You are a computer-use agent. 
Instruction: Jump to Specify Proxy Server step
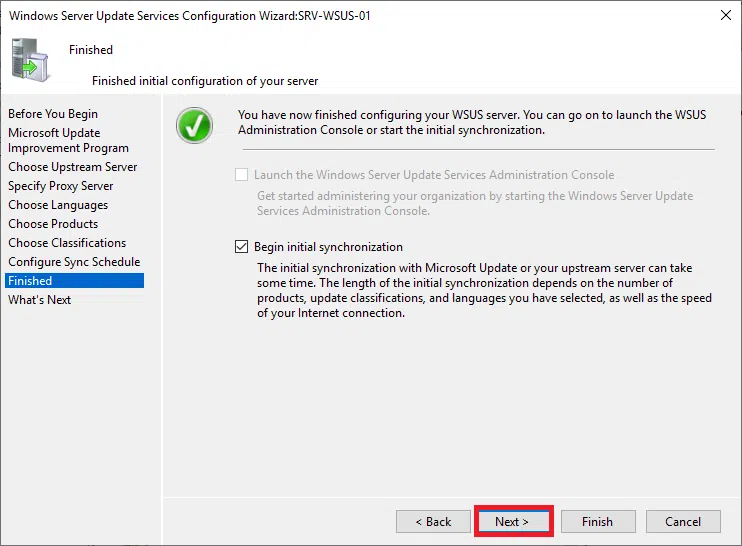pos(61,186)
